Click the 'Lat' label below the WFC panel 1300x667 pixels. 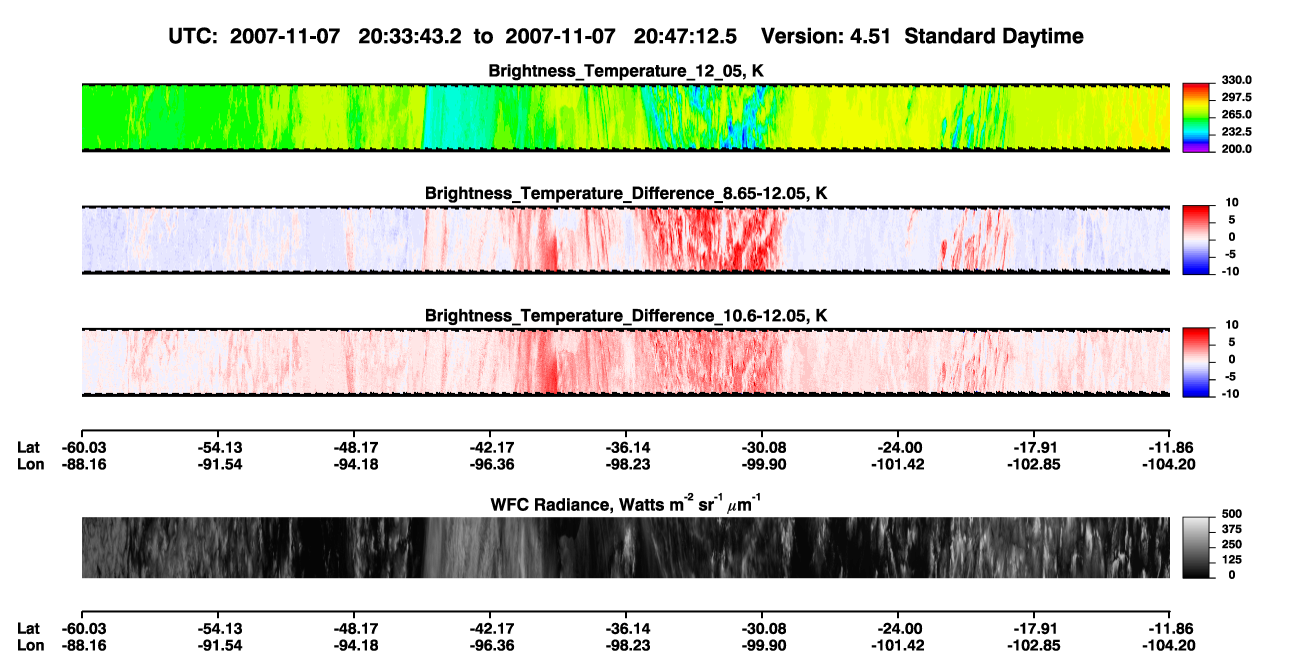tap(28, 628)
